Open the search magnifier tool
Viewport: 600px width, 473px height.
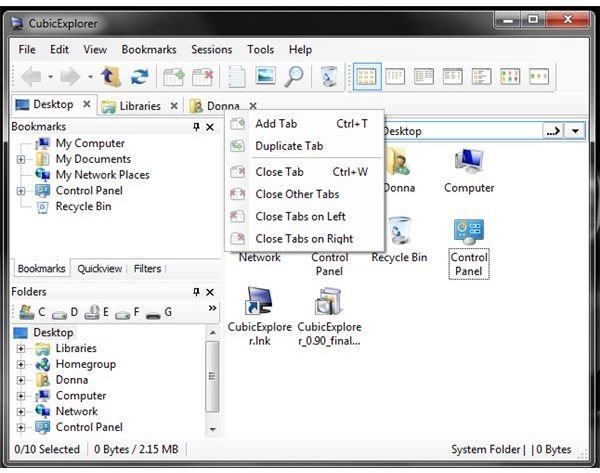pyautogui.click(x=294, y=77)
